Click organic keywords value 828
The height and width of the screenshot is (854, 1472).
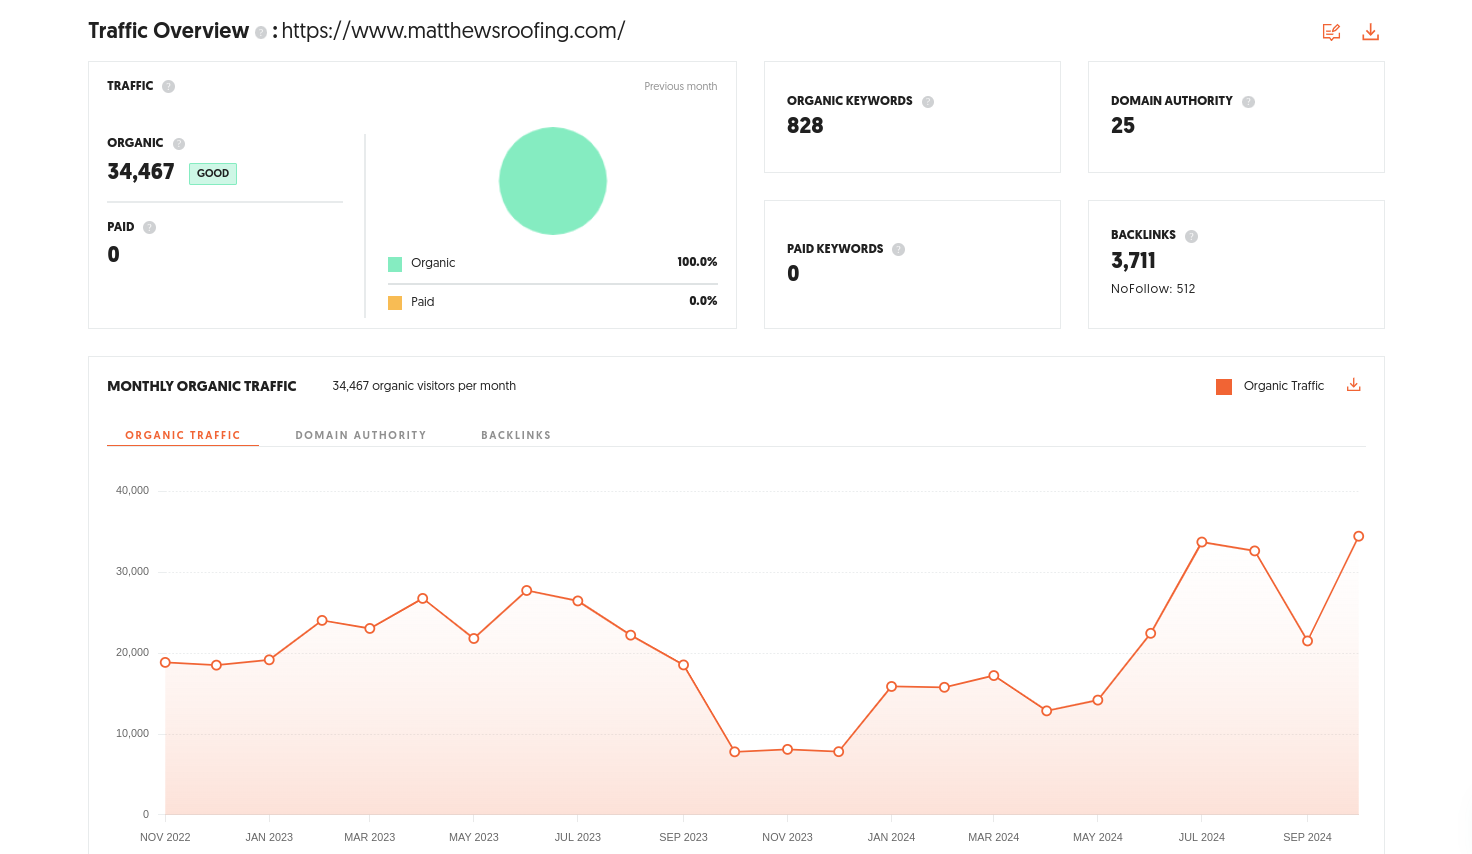click(x=805, y=126)
